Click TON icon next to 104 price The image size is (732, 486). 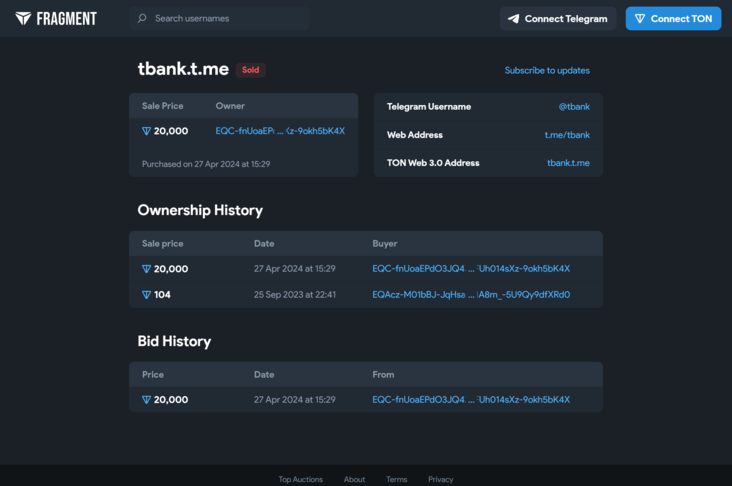pos(146,295)
